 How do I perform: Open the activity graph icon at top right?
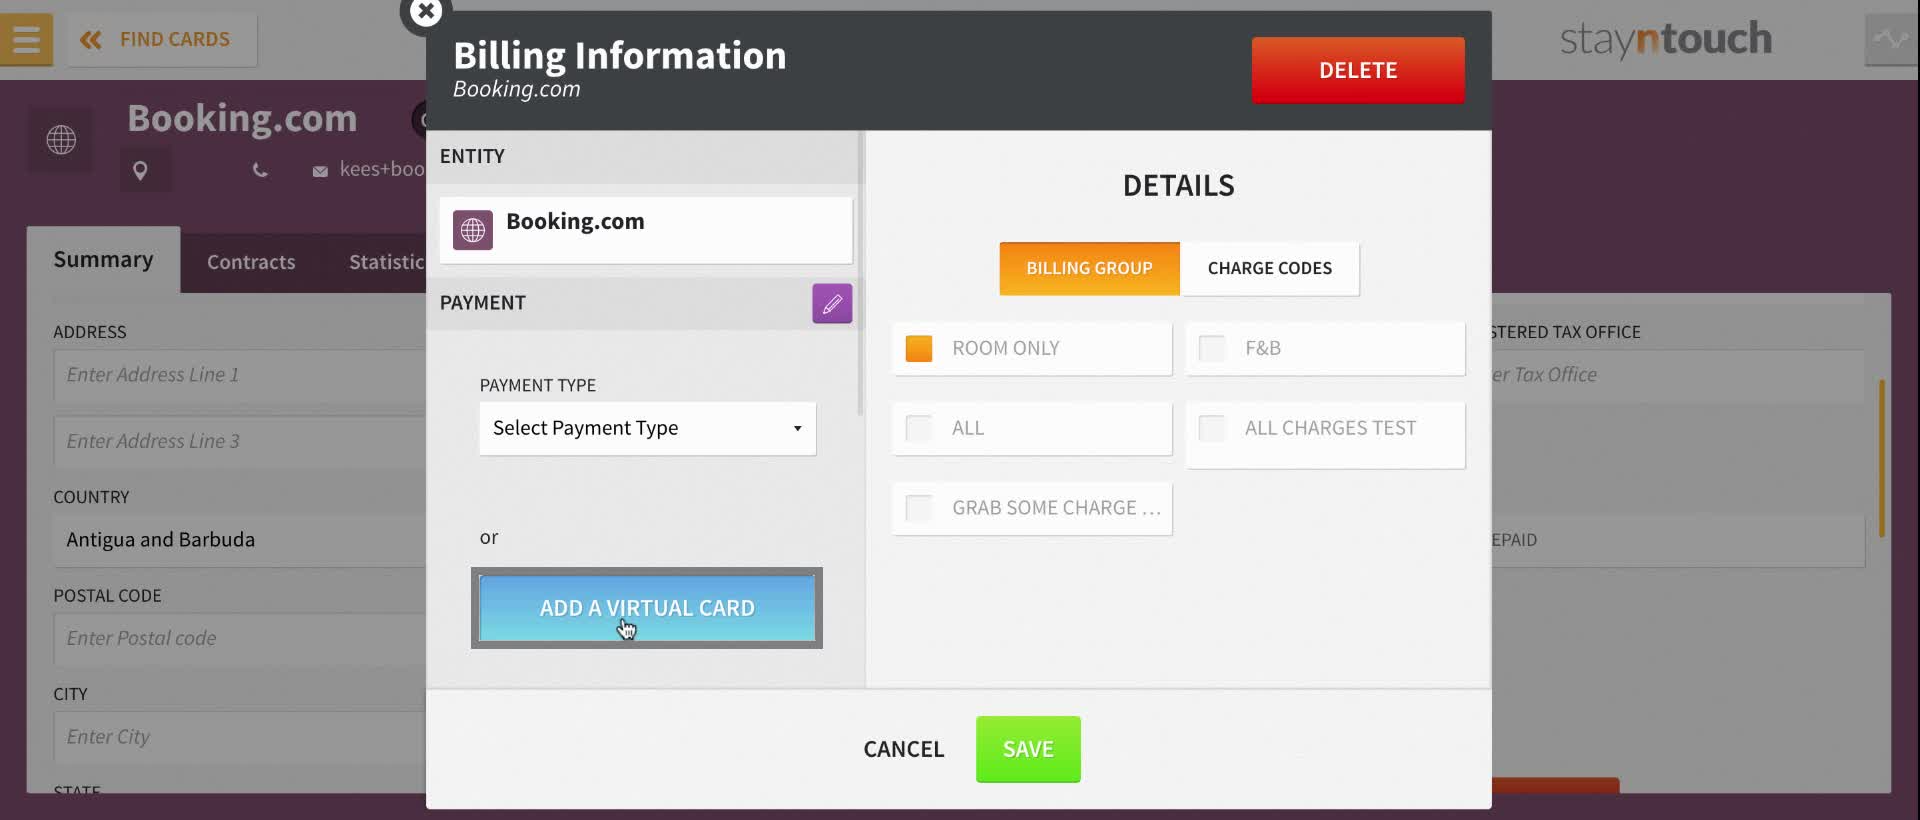(1891, 40)
